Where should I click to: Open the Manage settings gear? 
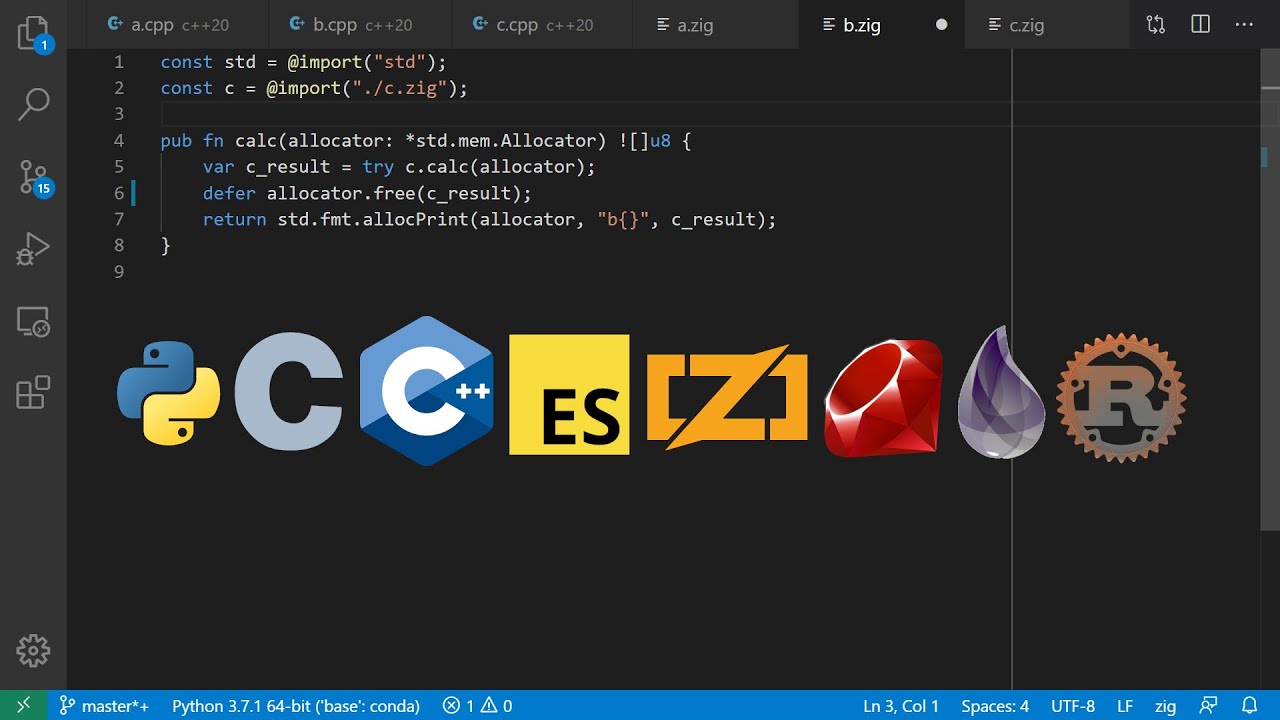click(x=33, y=650)
